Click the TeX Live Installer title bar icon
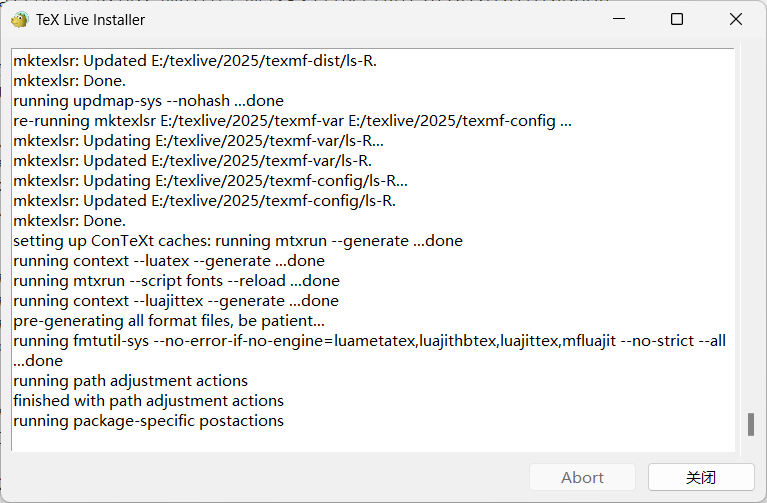The width and height of the screenshot is (767, 503). (20, 20)
